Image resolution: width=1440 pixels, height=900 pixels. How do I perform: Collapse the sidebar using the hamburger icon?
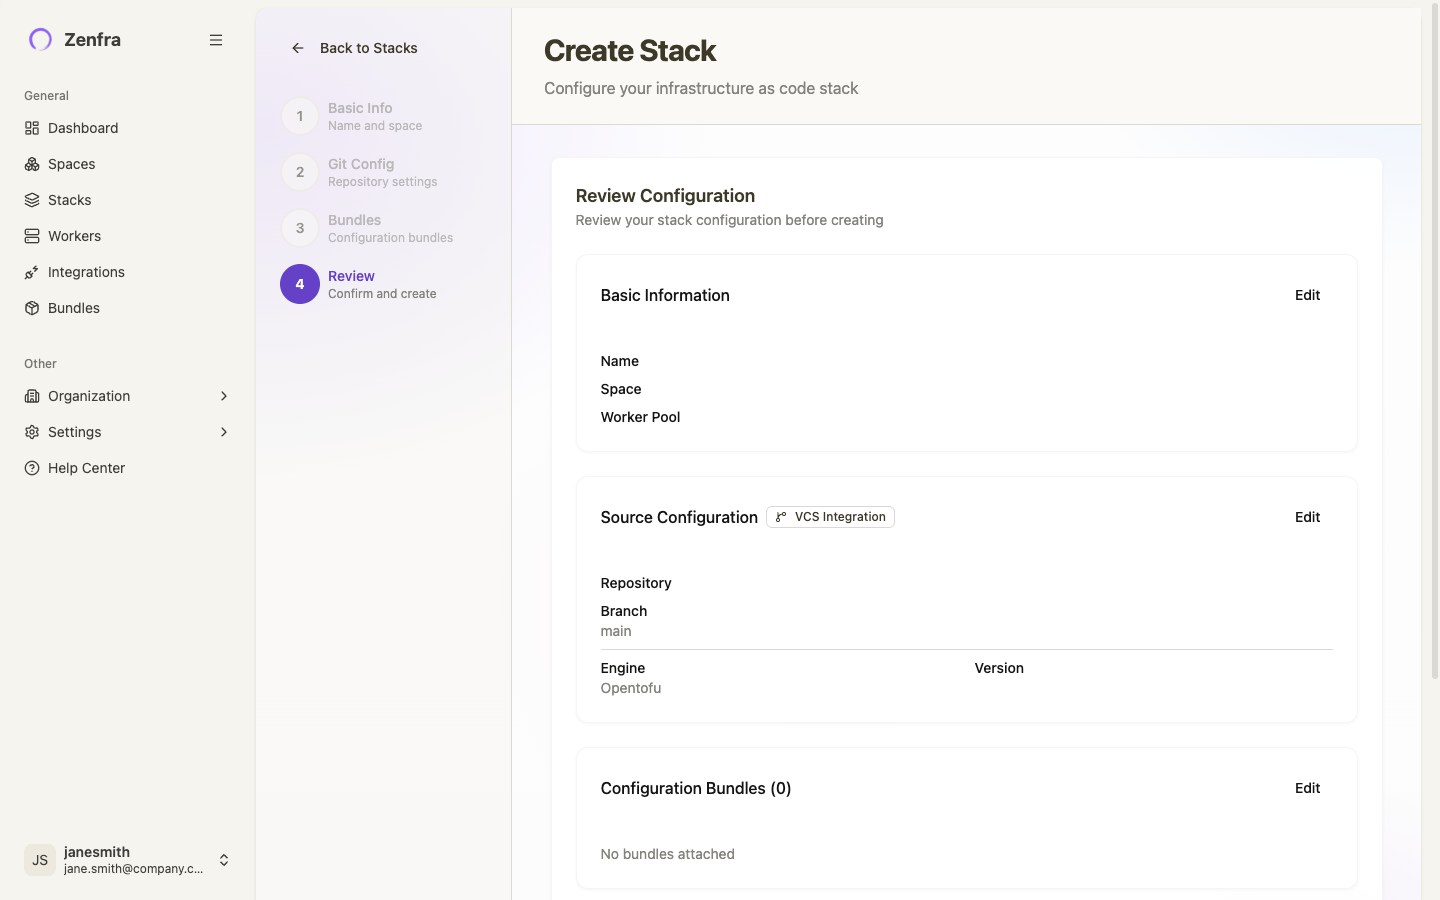216,40
